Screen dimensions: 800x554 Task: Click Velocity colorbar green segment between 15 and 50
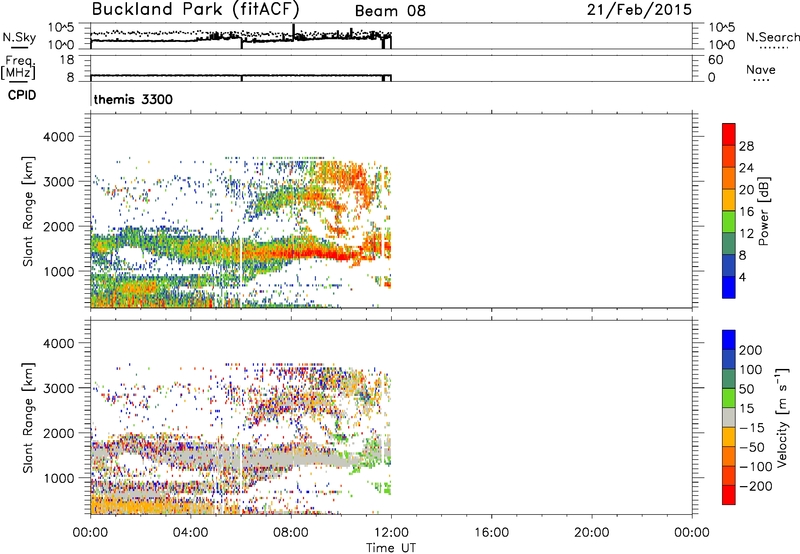(729, 398)
